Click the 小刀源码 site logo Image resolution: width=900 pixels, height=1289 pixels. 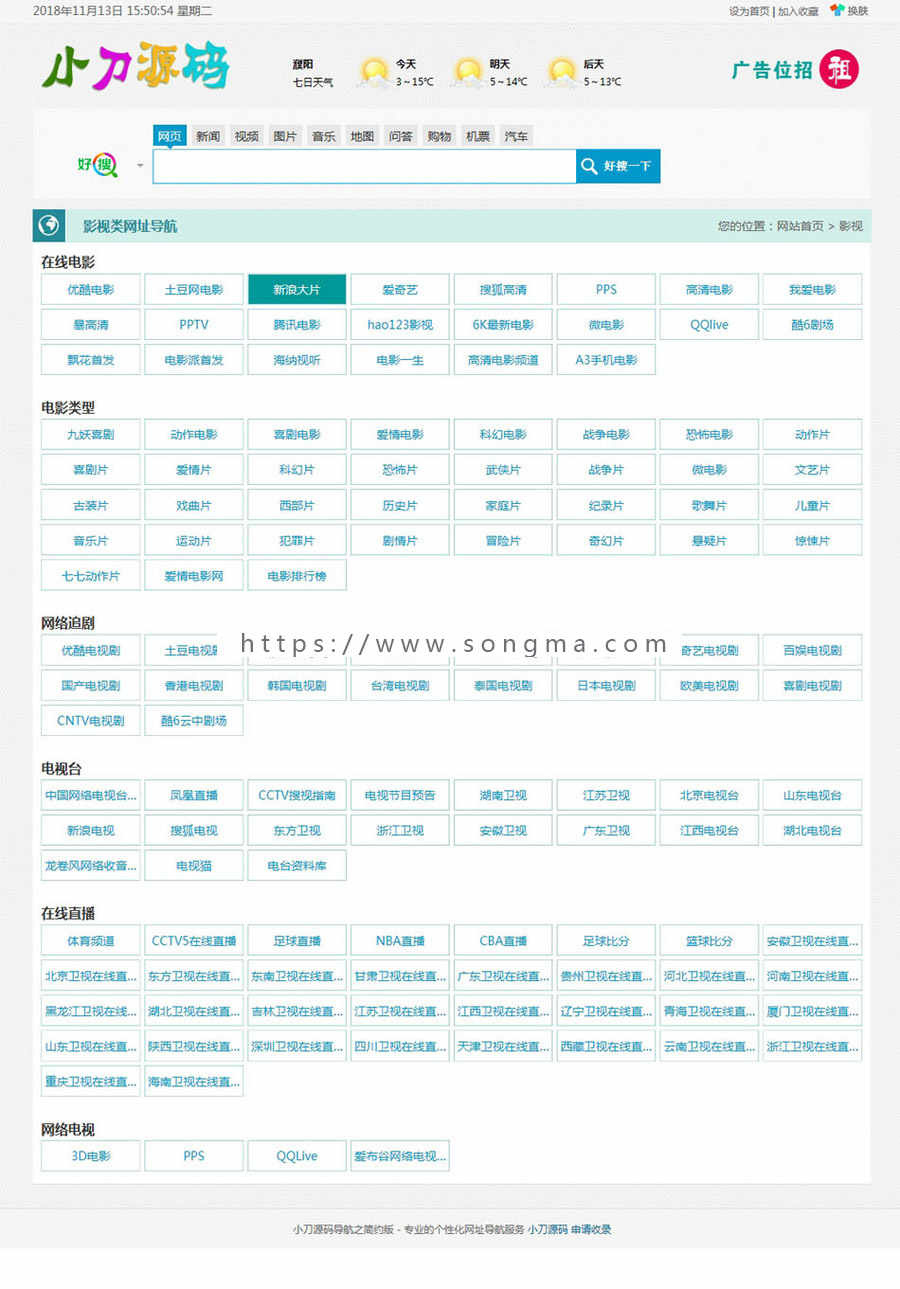(135, 67)
